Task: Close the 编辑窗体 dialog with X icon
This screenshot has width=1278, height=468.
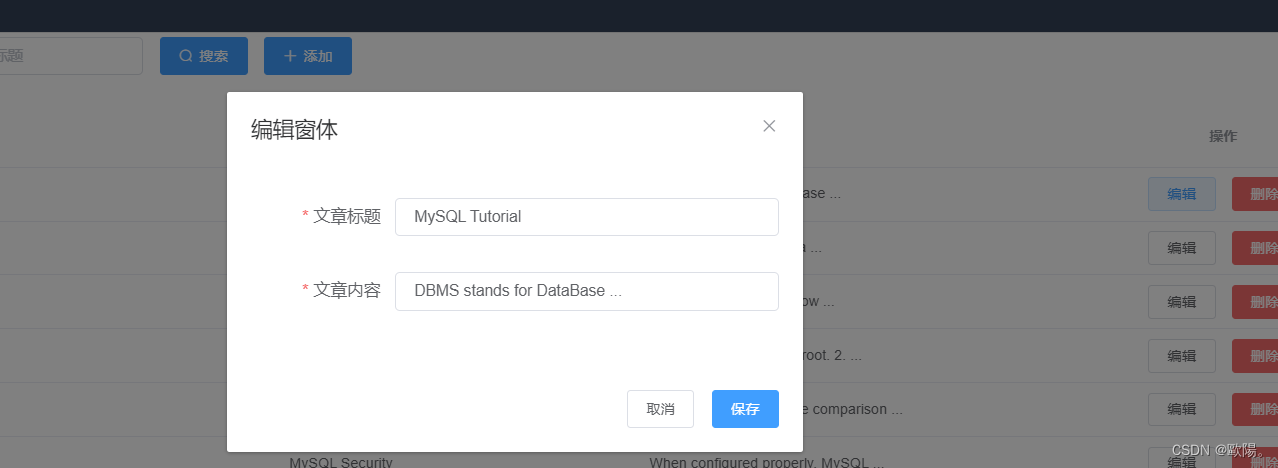Action: click(769, 126)
